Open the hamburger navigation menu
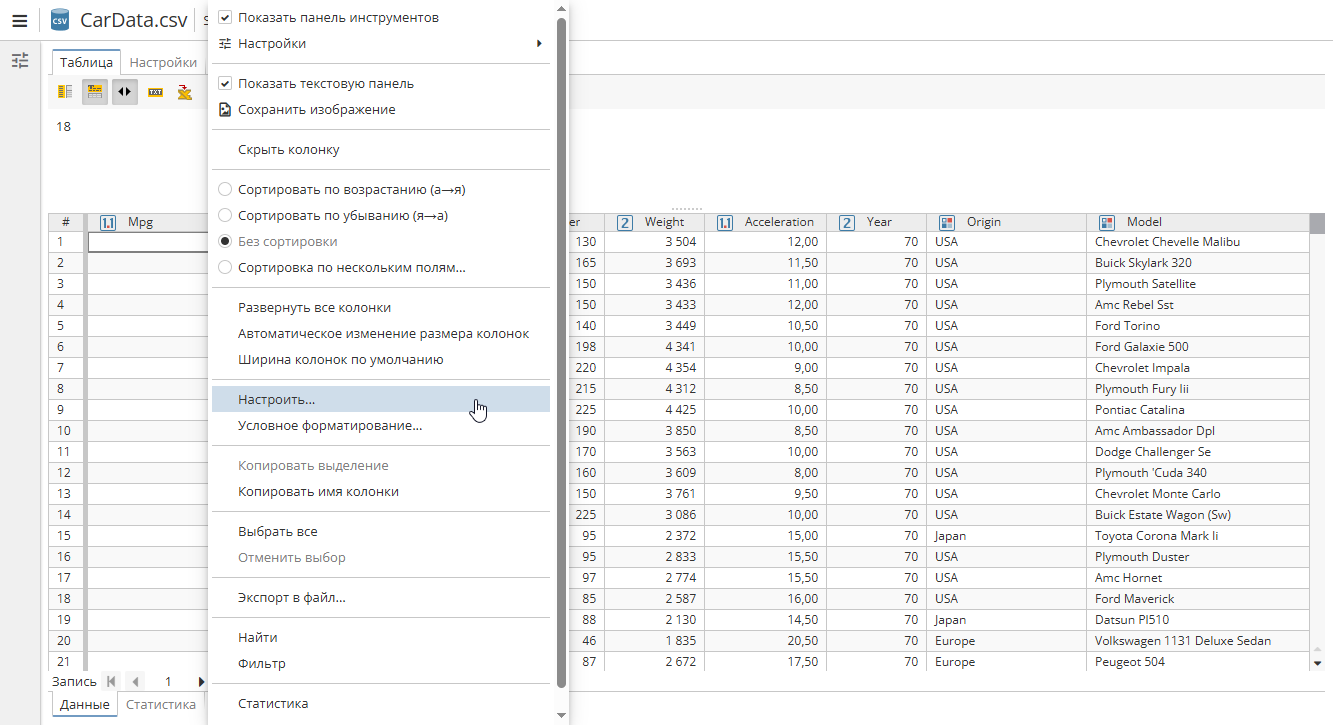The width and height of the screenshot is (1333, 725). tap(19, 19)
